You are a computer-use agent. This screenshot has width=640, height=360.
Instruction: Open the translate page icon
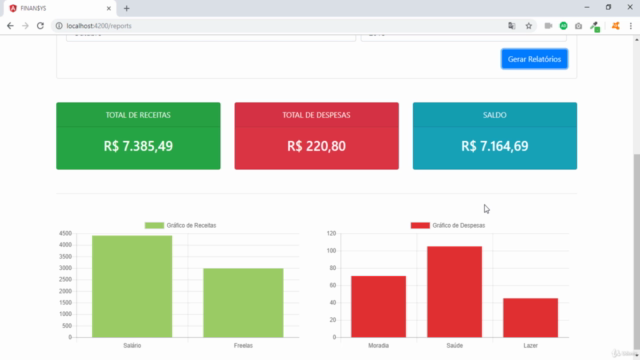[511, 26]
